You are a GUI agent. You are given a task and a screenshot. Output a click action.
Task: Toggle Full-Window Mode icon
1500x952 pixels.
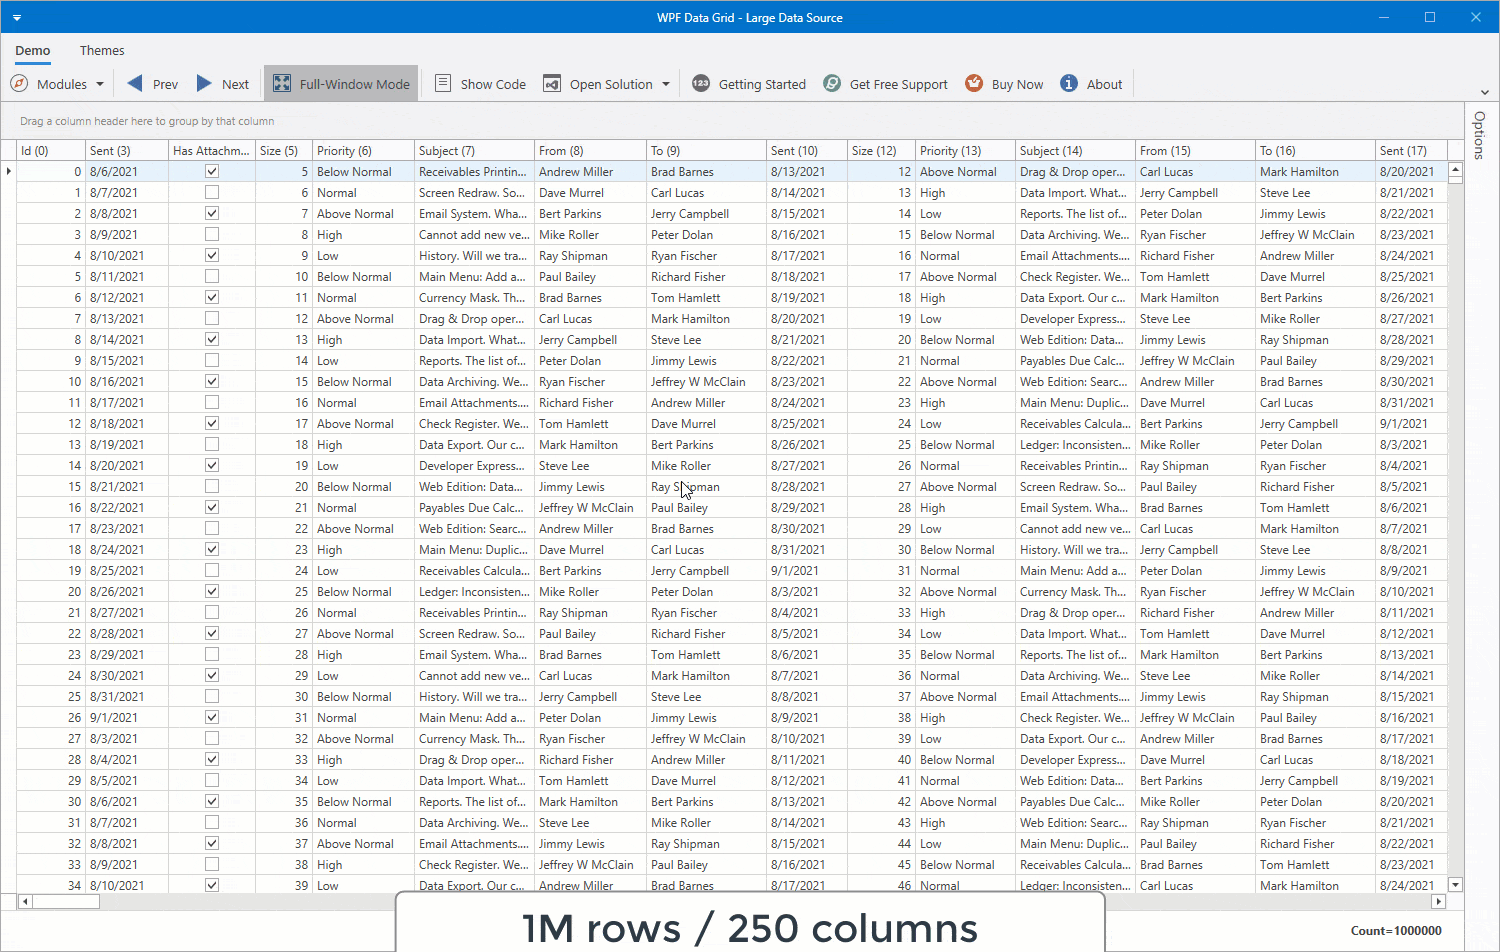(x=282, y=84)
